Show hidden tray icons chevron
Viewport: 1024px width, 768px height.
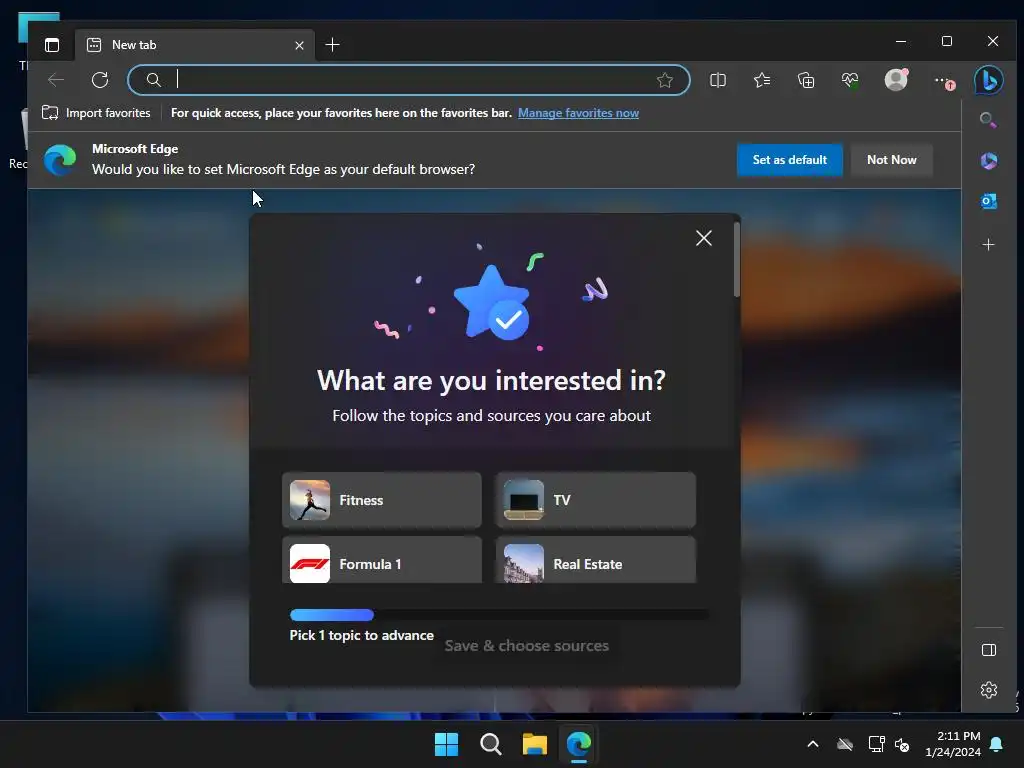coord(813,744)
